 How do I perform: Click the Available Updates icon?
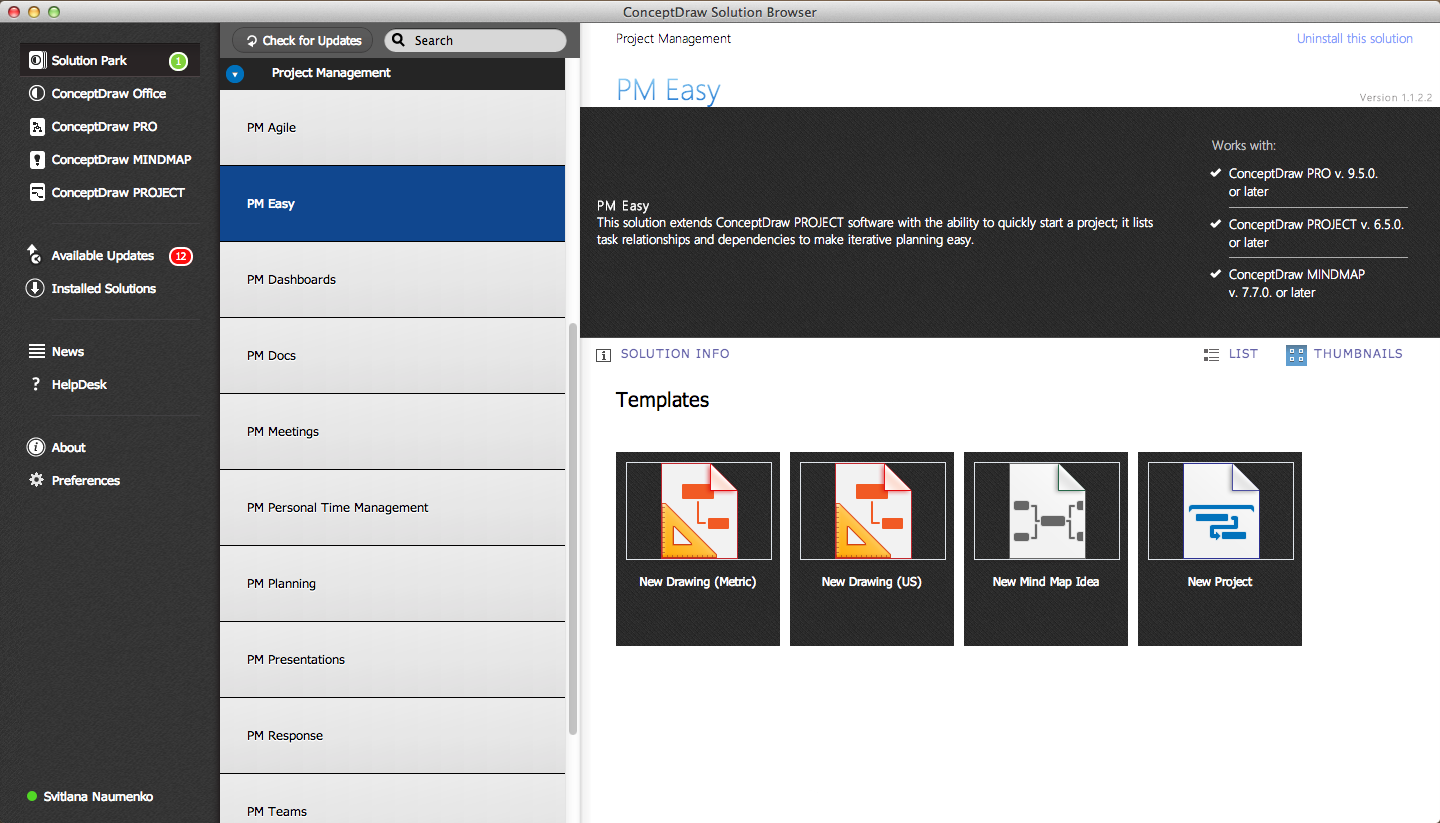tap(35, 255)
